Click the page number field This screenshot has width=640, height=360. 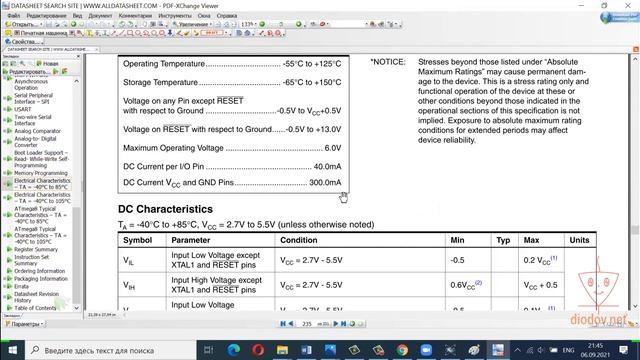(307, 324)
